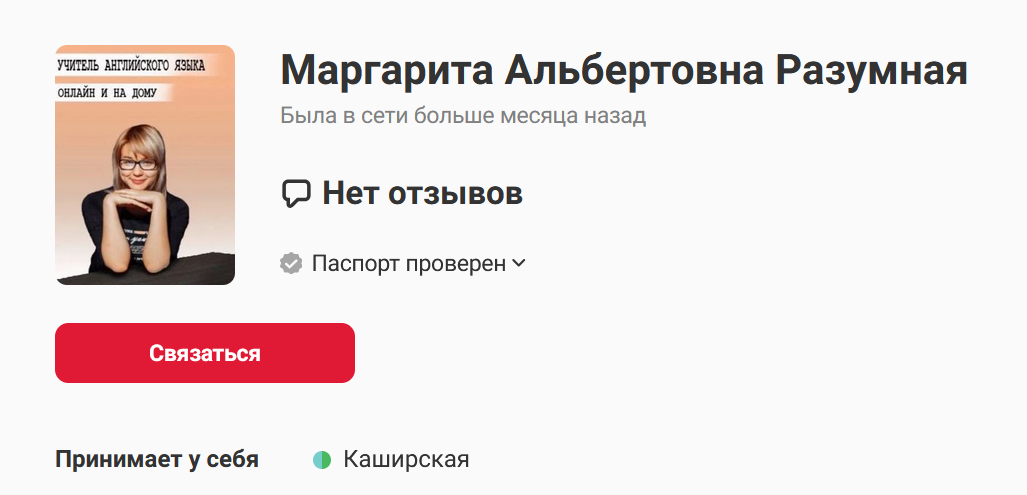Image resolution: width=1027 pixels, height=495 pixels.
Task: Click the word отзывов beside the bubble
Action: tap(456, 194)
